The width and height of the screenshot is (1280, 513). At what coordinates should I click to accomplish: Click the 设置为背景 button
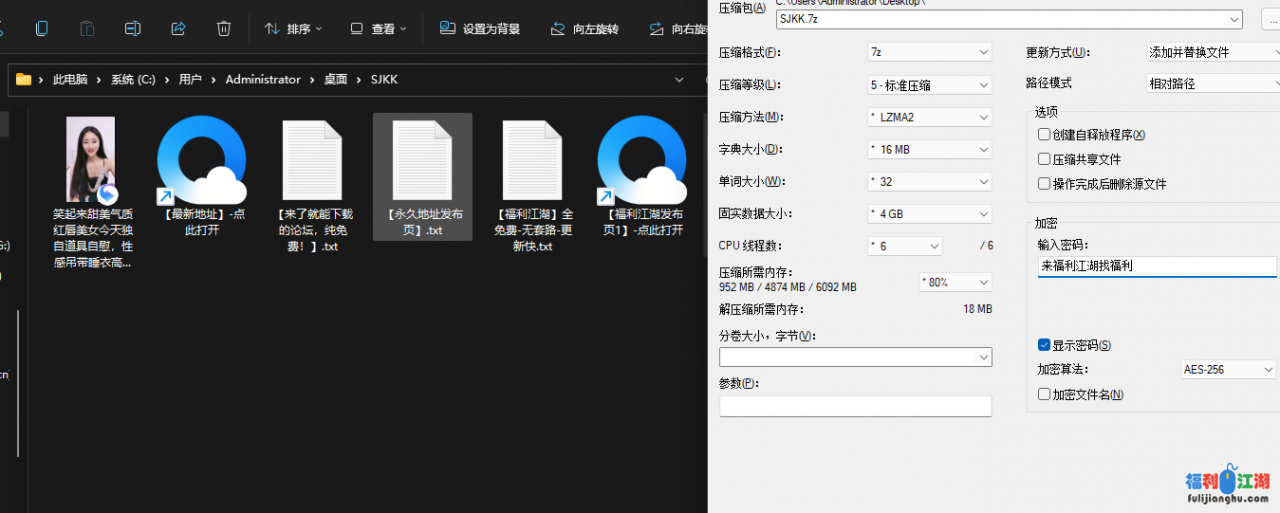coord(480,29)
